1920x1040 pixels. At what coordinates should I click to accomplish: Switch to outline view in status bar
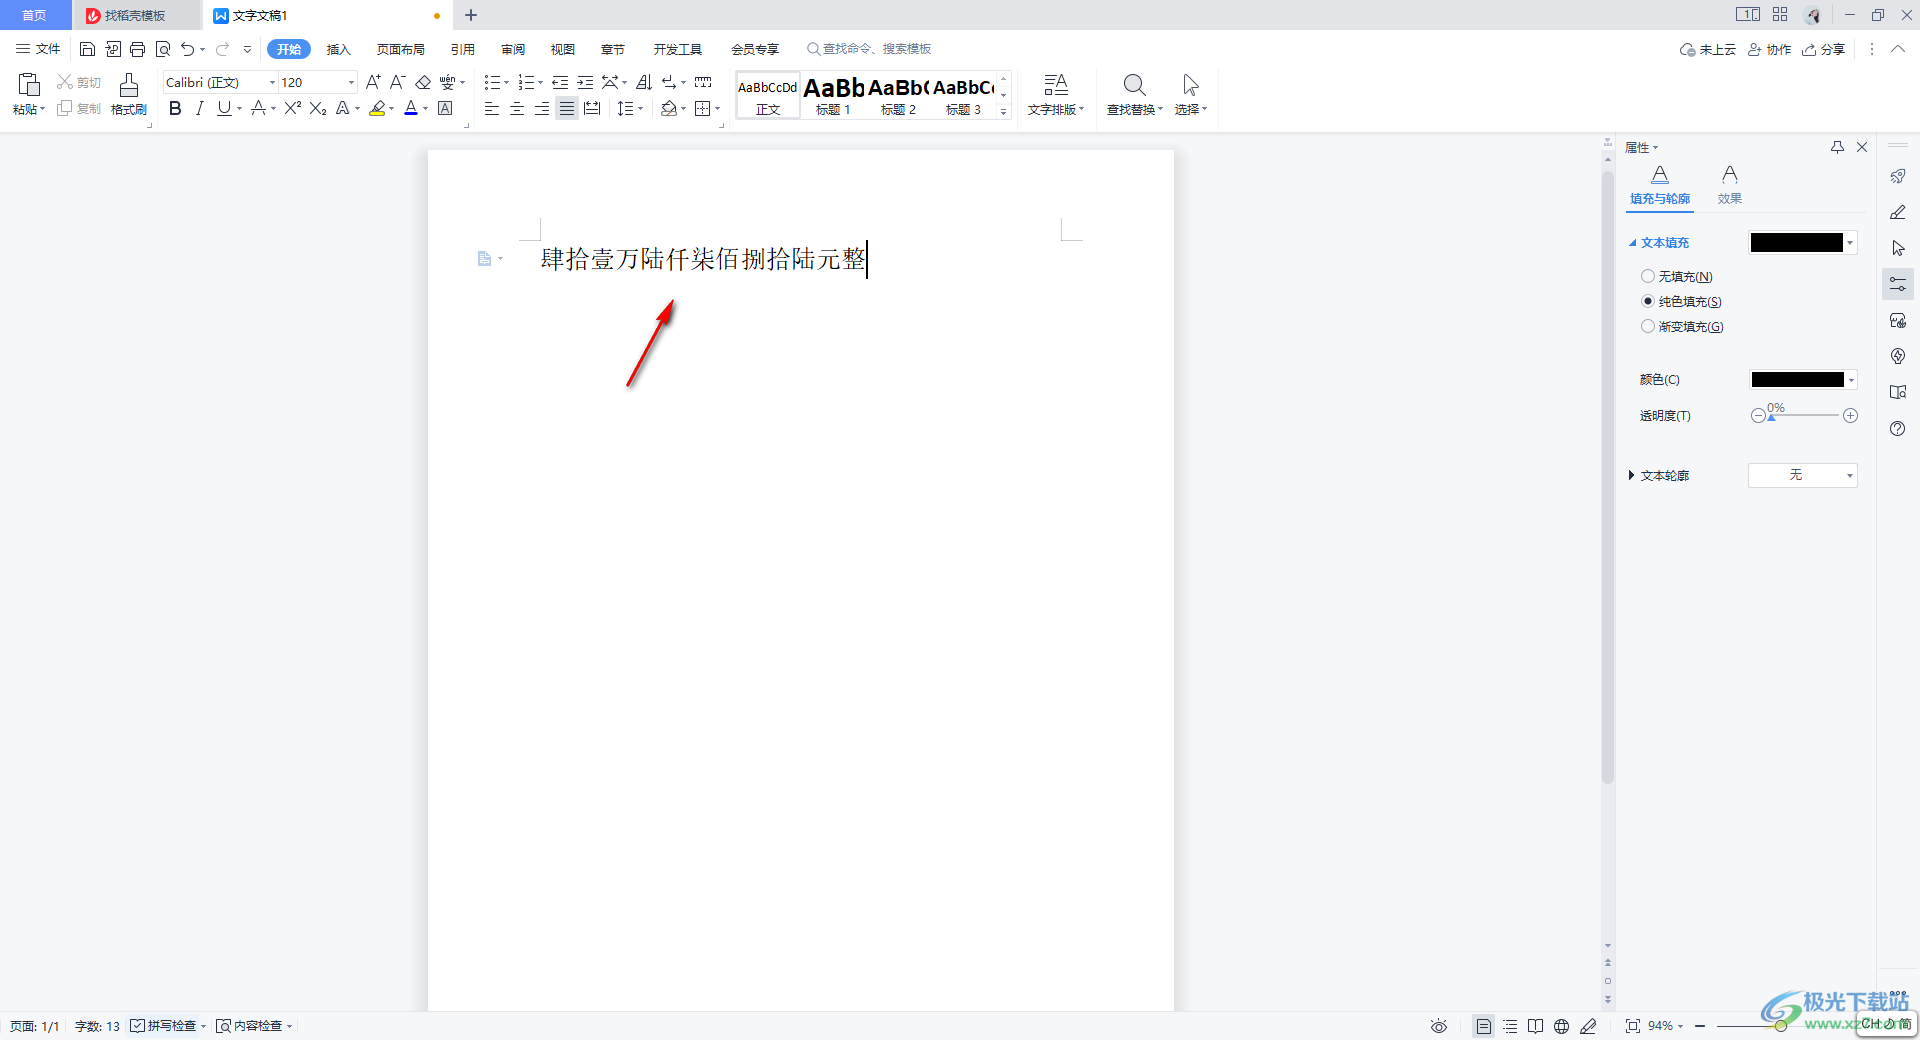(x=1510, y=1026)
